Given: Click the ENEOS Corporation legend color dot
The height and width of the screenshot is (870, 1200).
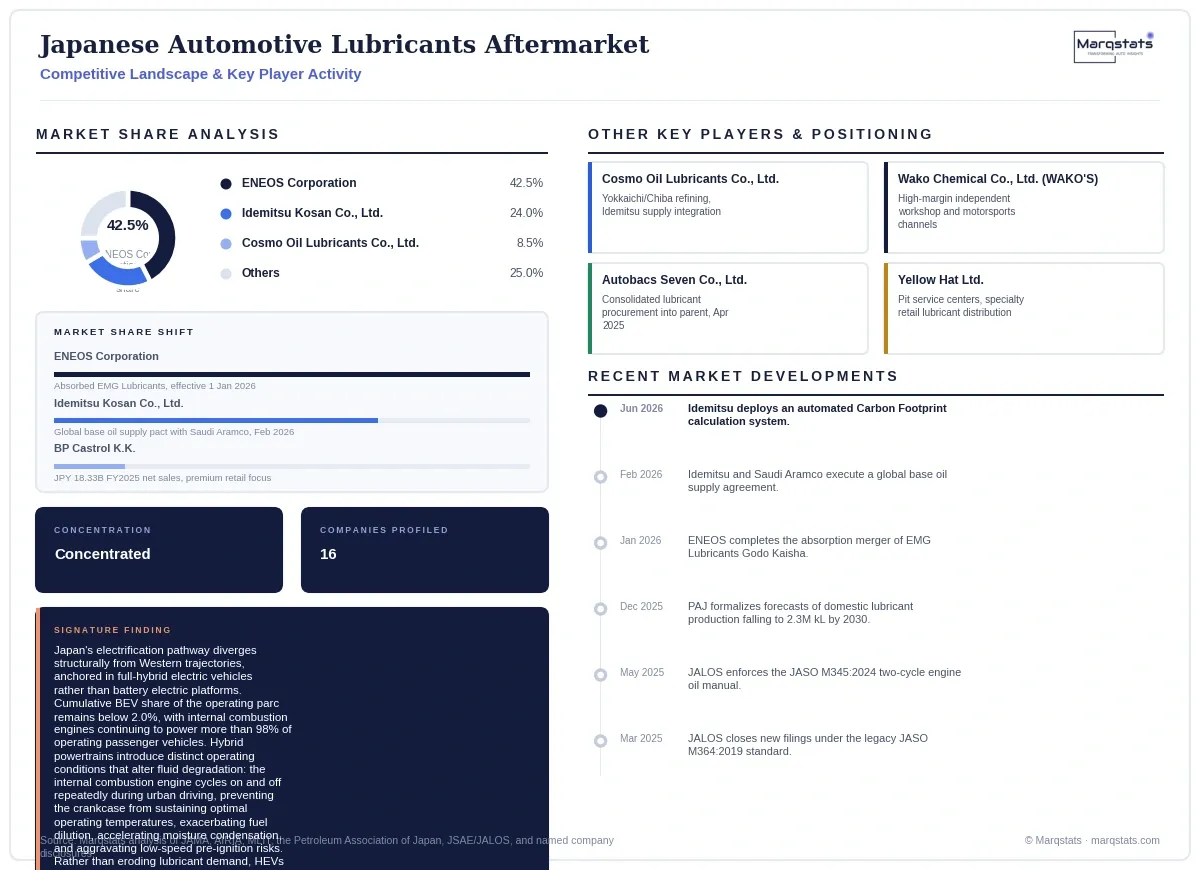Looking at the screenshot, I should 226,184.
